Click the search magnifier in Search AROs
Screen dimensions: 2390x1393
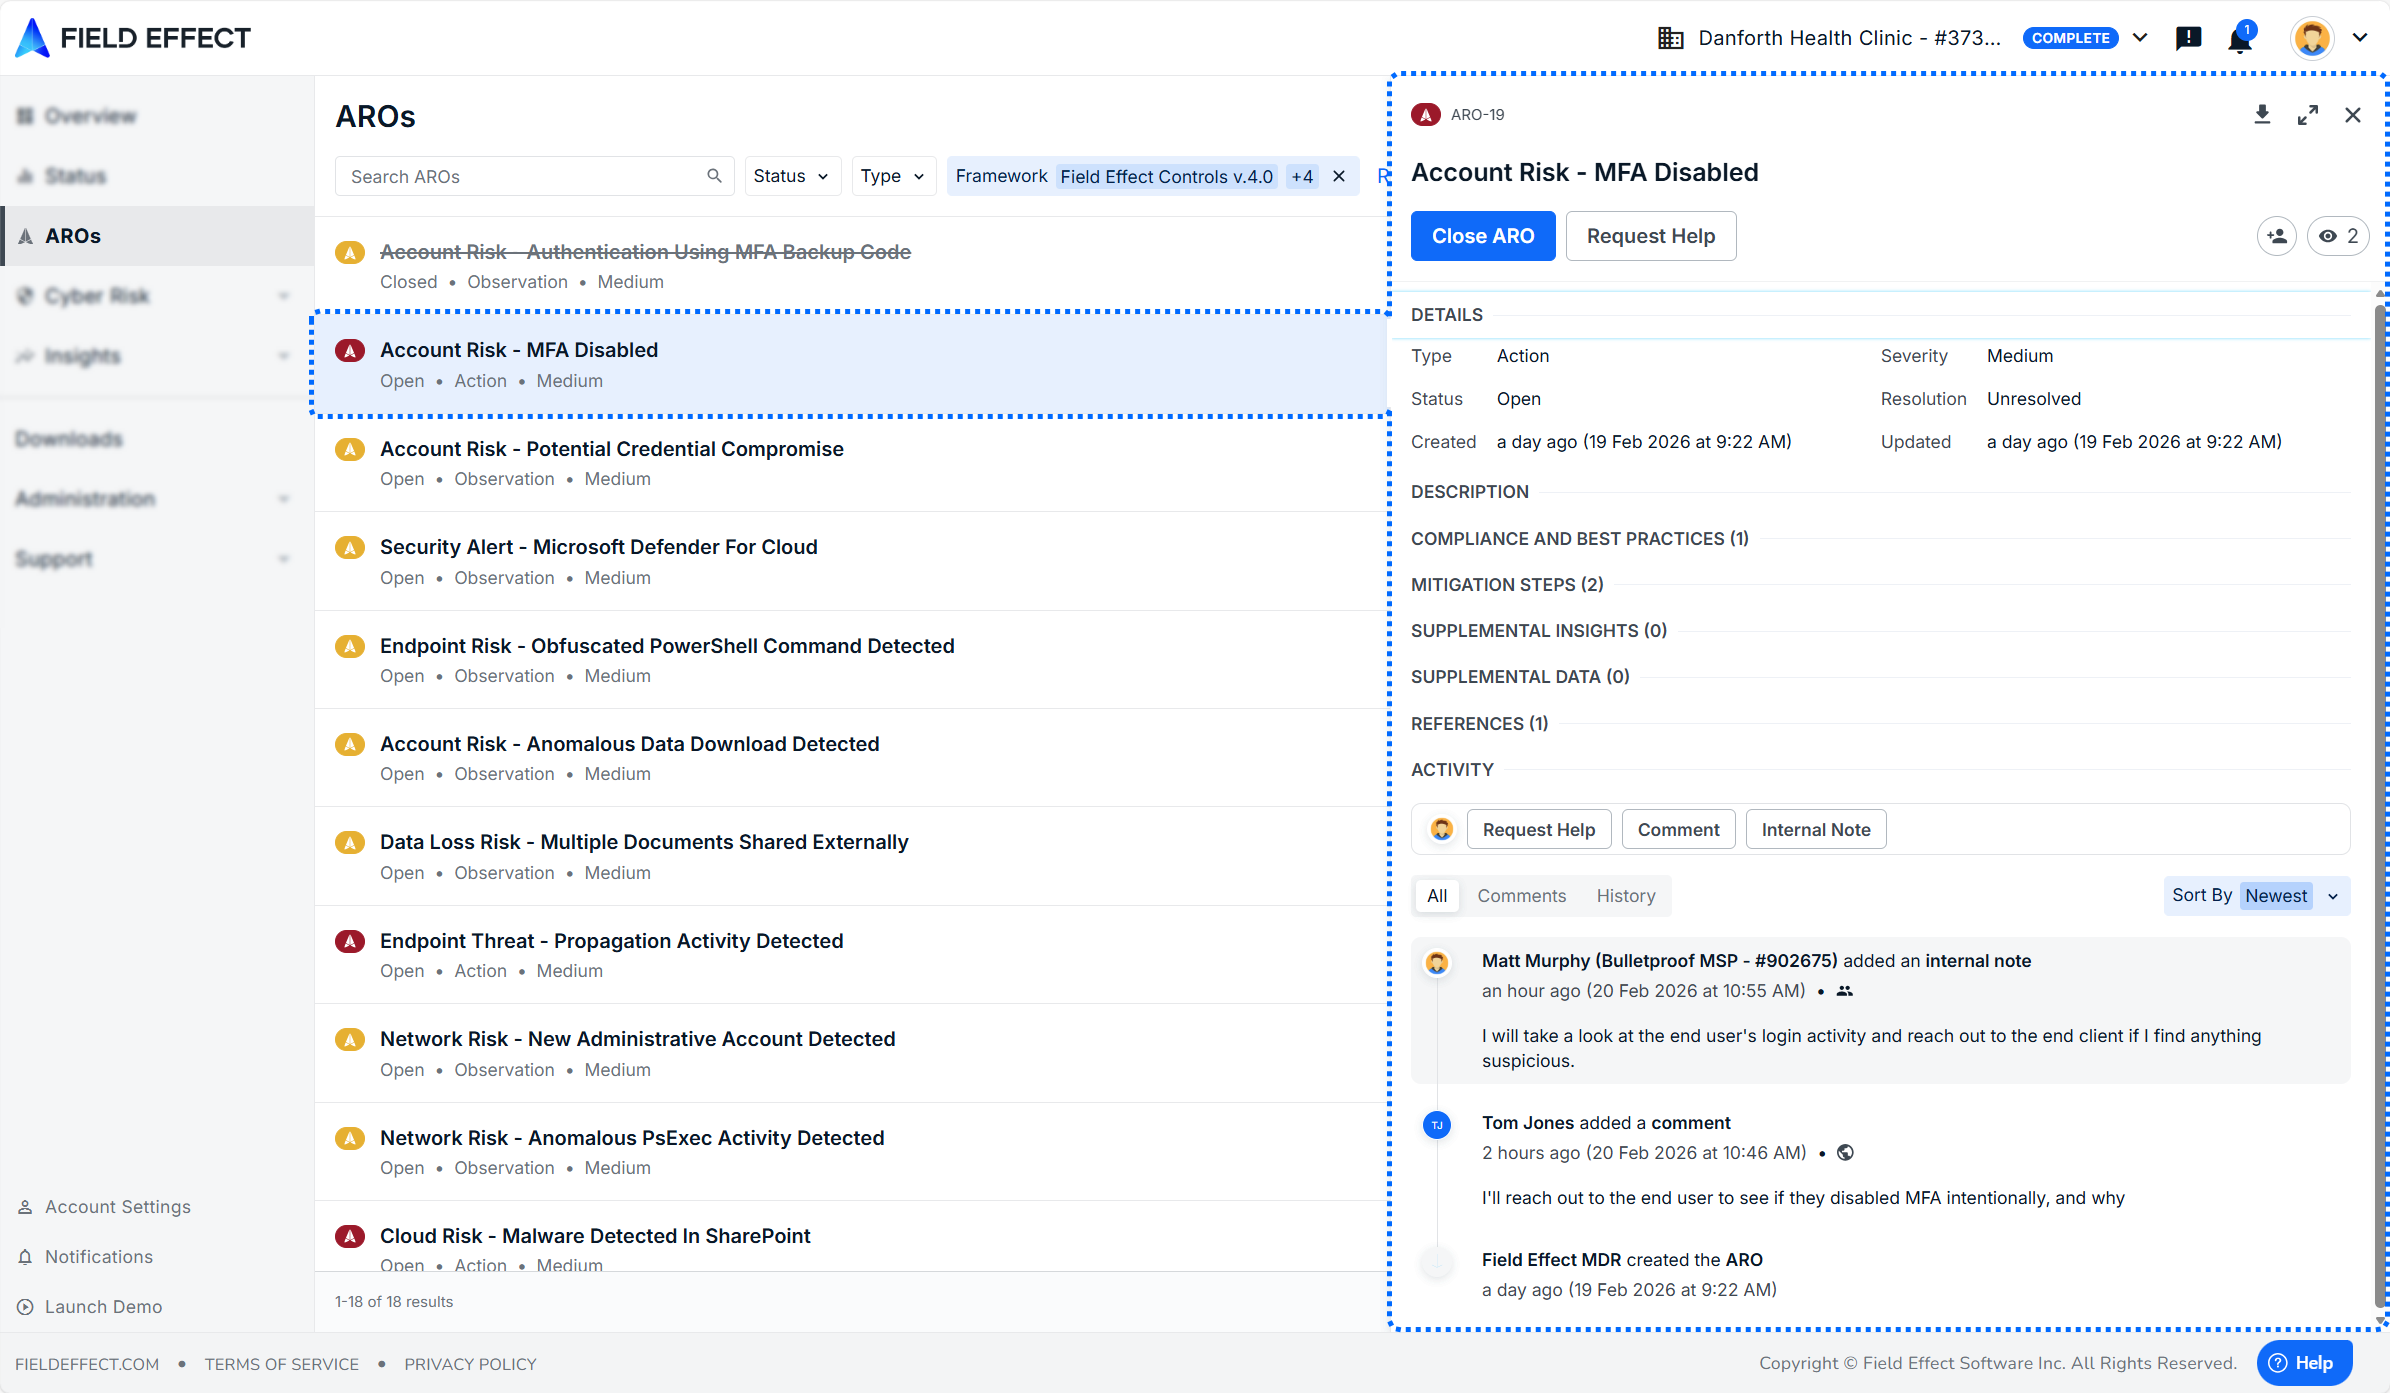(714, 176)
